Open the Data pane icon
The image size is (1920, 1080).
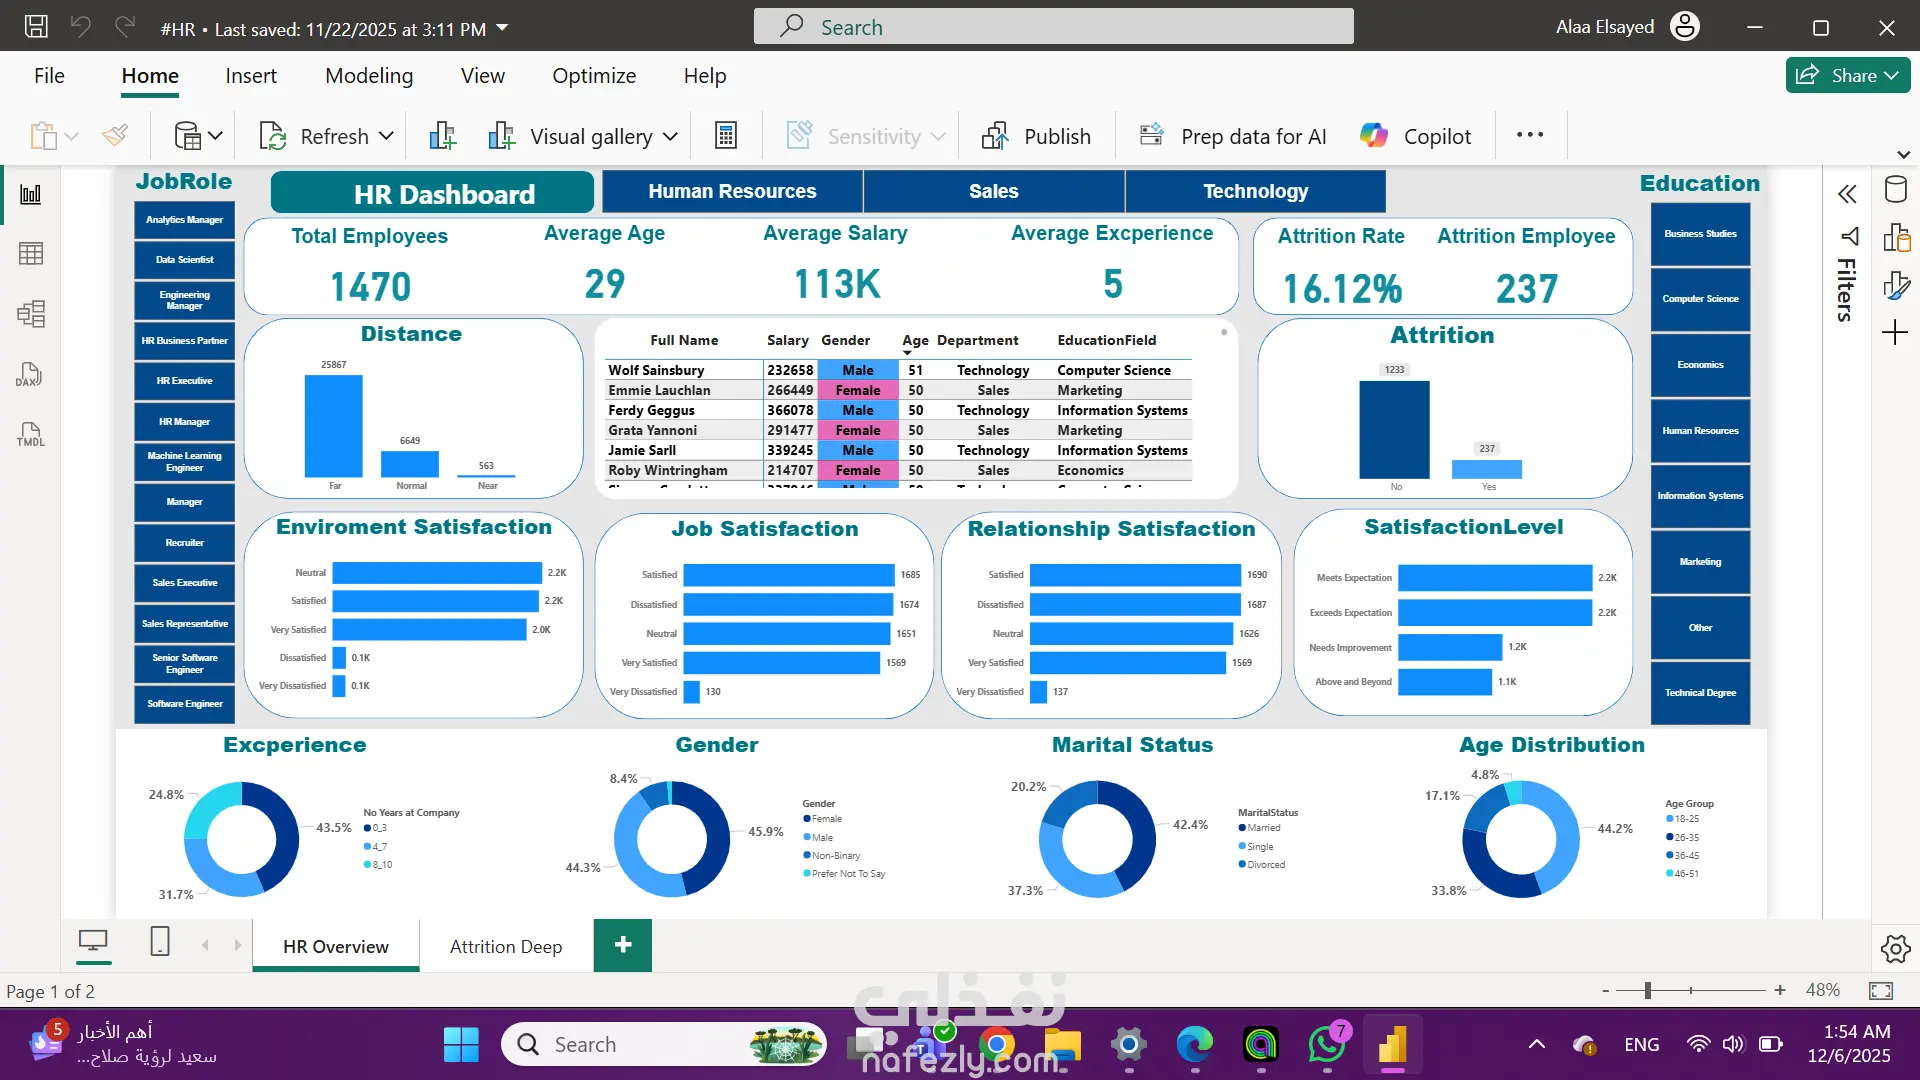(x=1895, y=190)
